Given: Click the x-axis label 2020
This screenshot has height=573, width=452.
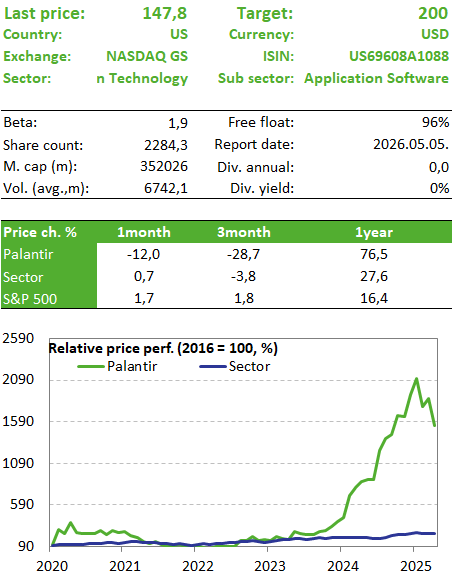Looking at the screenshot, I should pyautogui.click(x=52, y=566).
